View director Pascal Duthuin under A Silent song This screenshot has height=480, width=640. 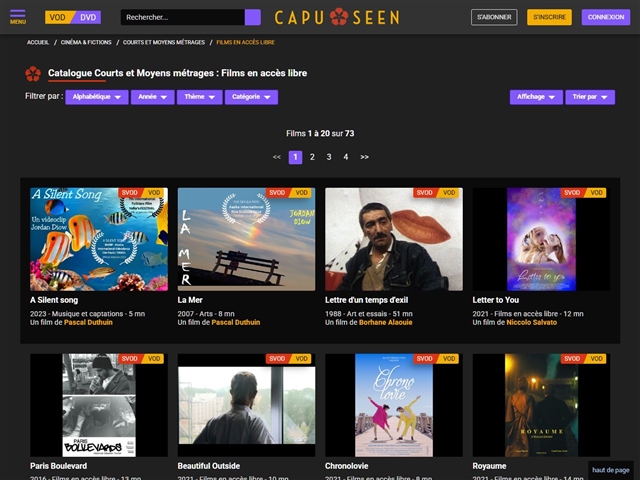pyautogui.click(x=88, y=322)
